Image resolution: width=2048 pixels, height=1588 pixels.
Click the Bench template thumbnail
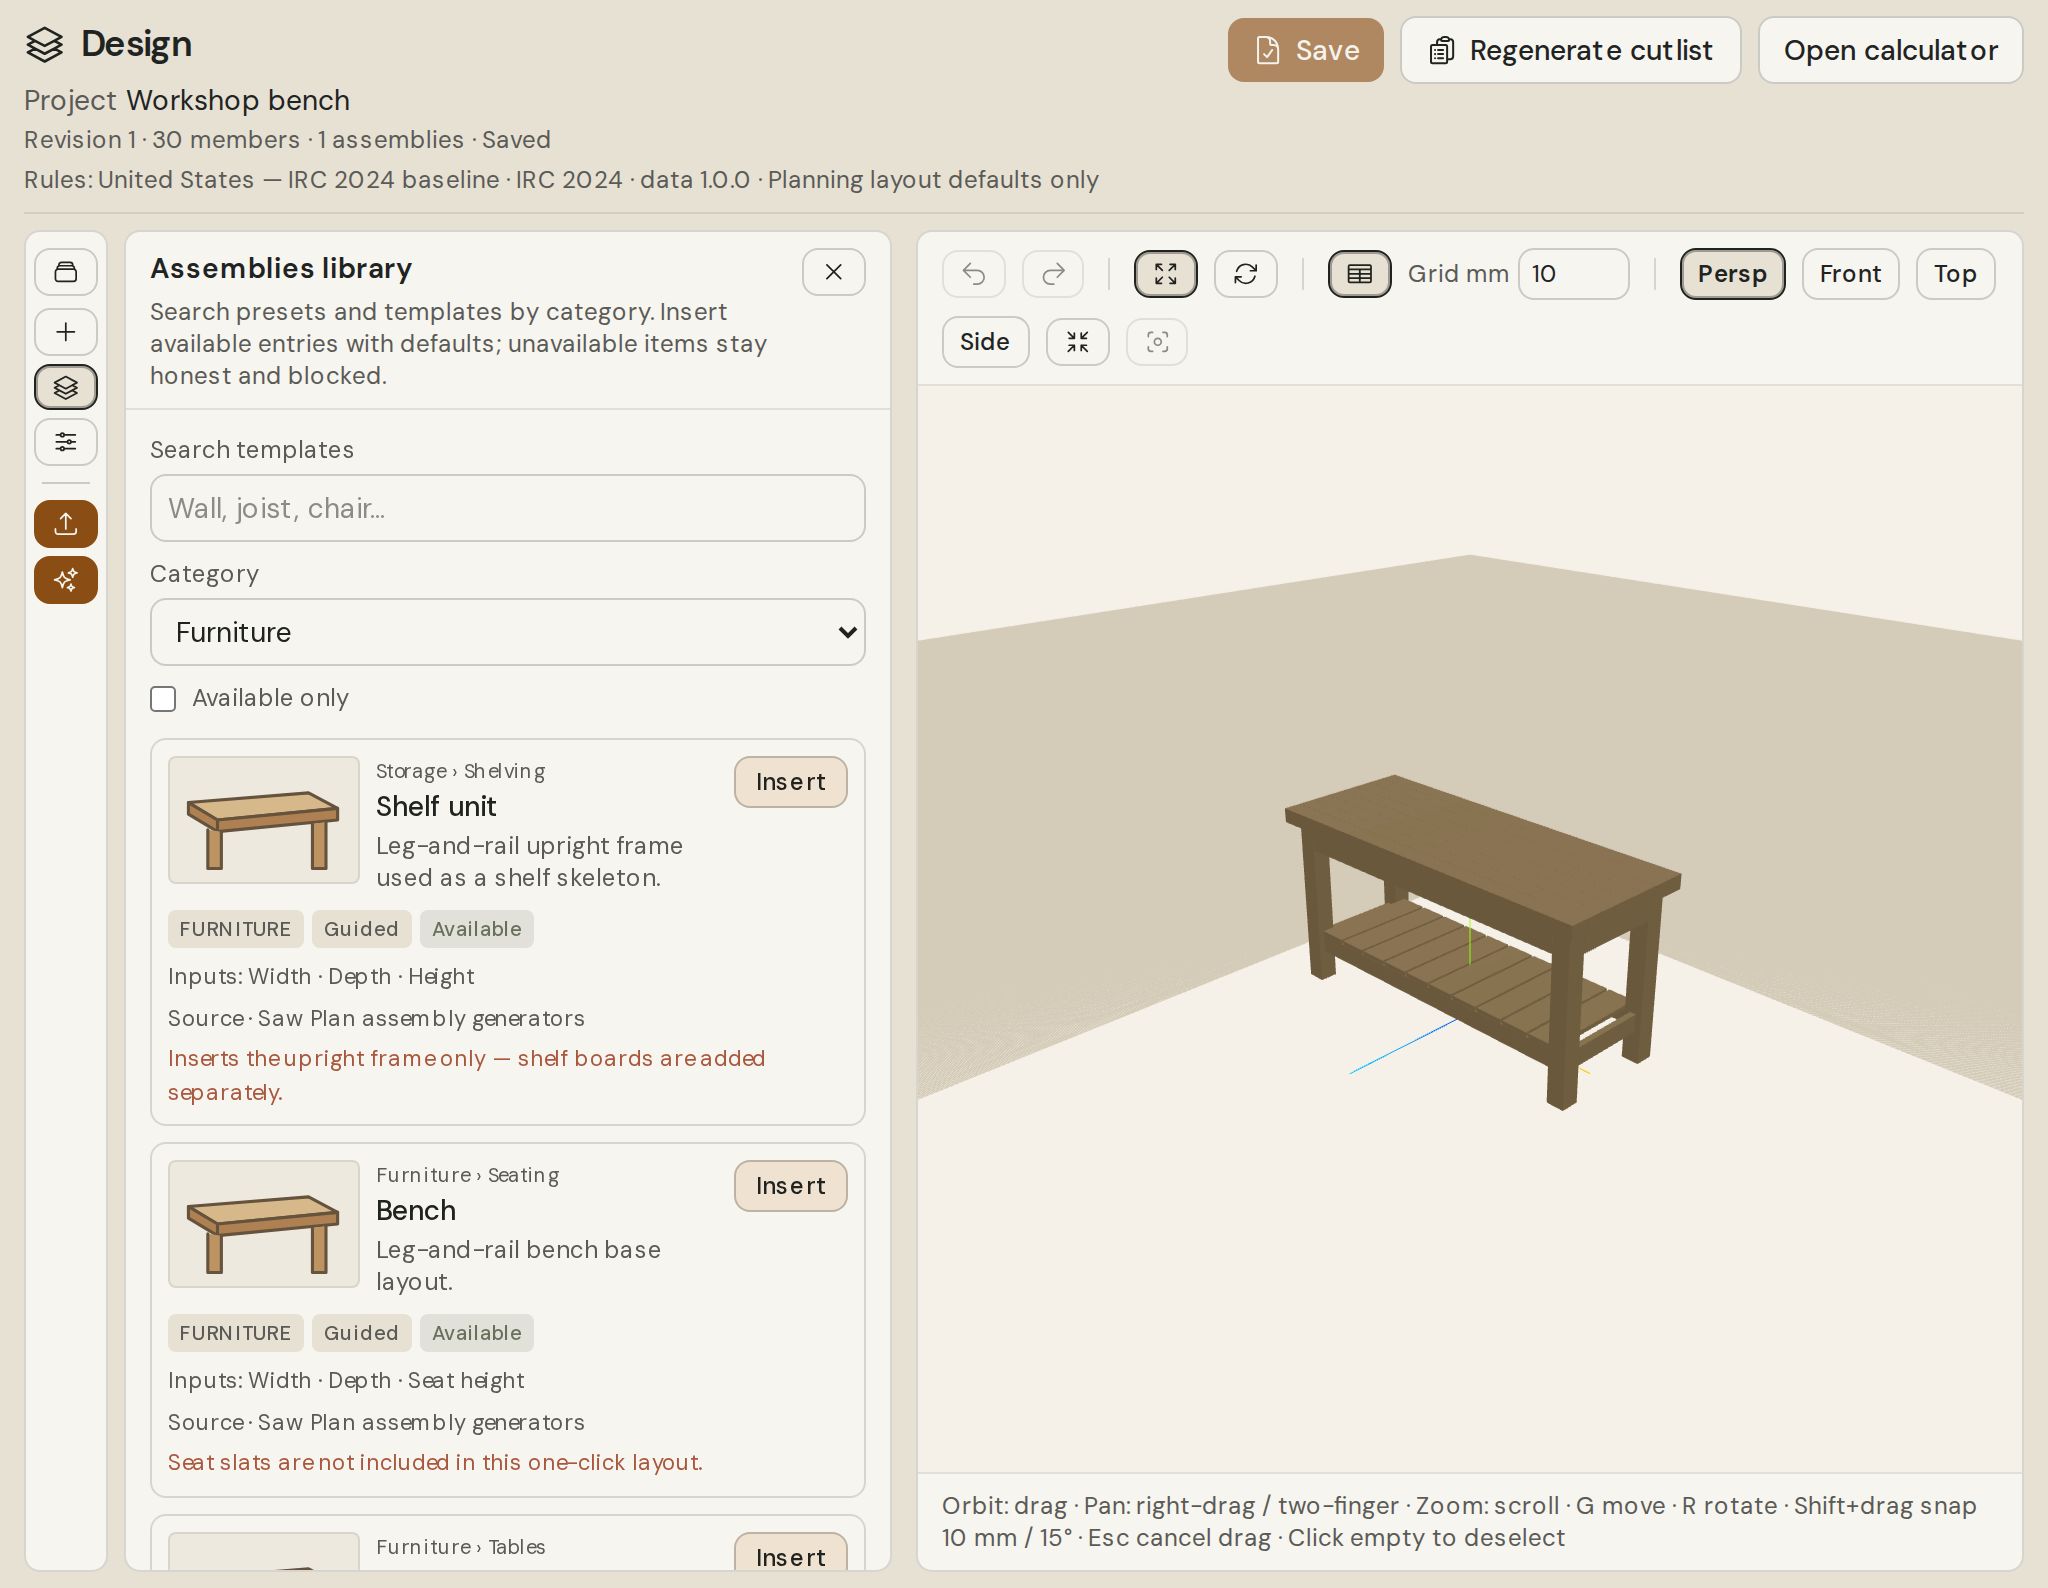pyautogui.click(x=264, y=1224)
